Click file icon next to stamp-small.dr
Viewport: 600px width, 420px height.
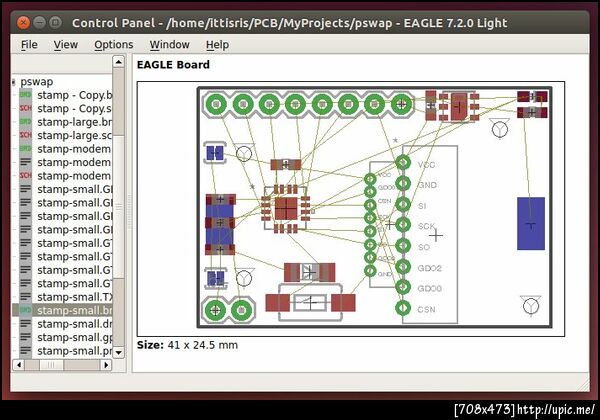tap(25, 324)
